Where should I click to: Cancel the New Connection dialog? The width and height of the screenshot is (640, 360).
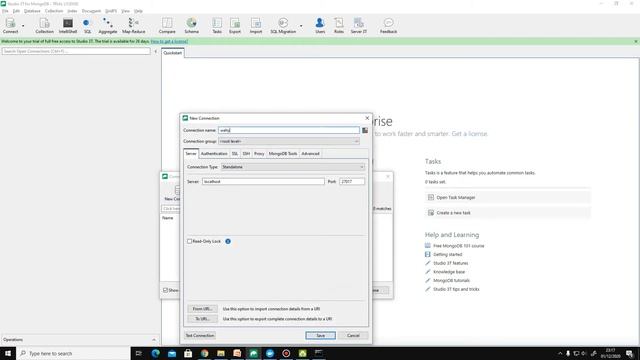click(x=353, y=336)
